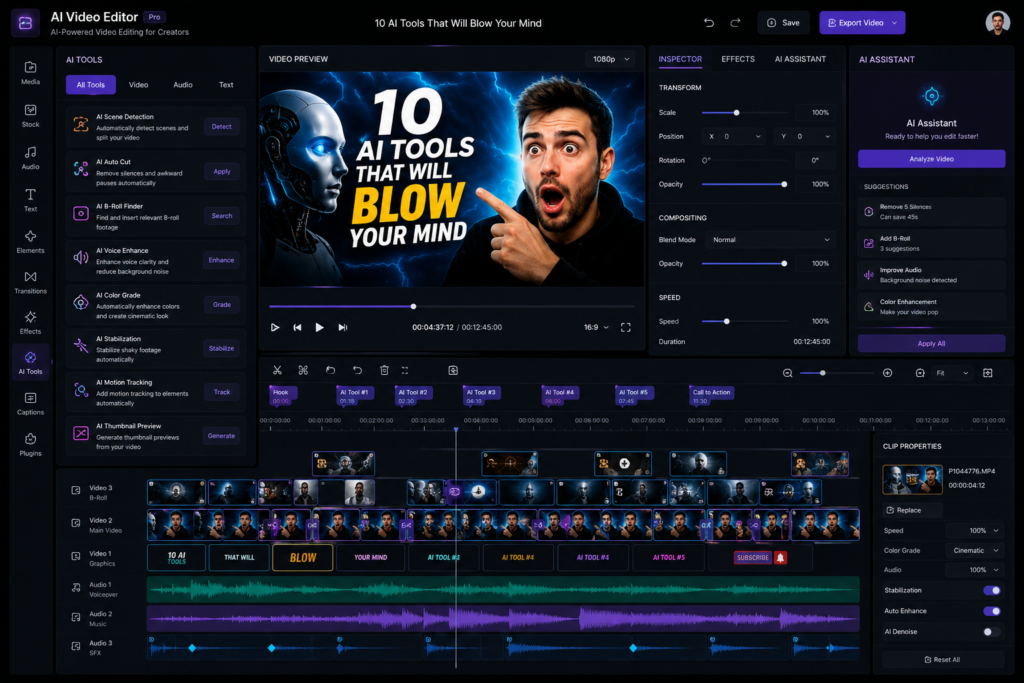
Task: Click Reset All in Clip Properties
Action: [942, 659]
